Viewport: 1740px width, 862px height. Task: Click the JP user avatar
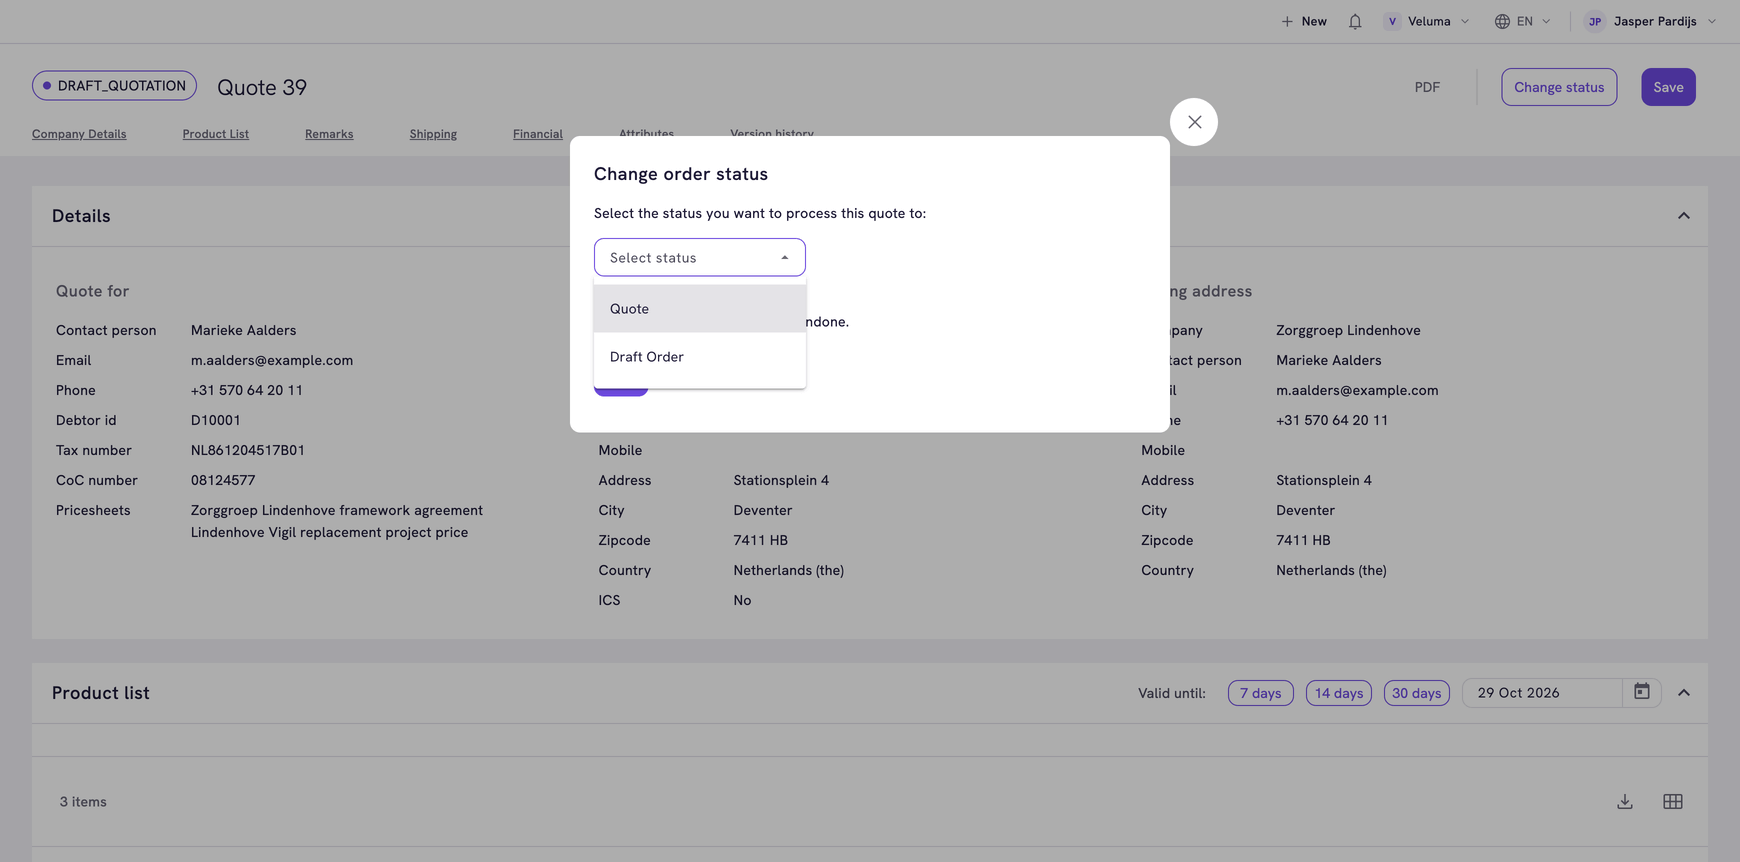click(1595, 21)
